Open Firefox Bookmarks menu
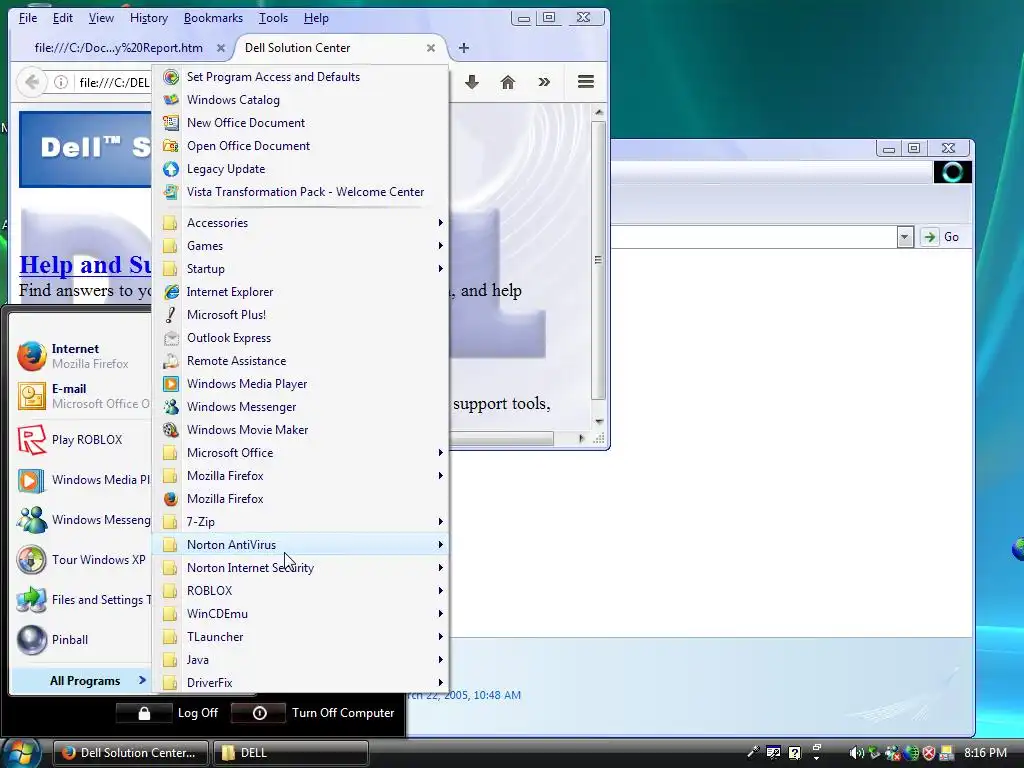1024x768 pixels. (x=213, y=18)
